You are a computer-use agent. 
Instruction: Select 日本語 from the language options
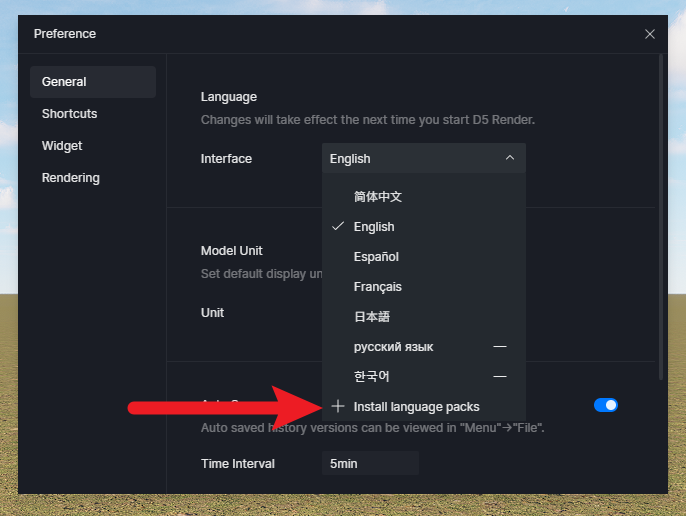coord(372,317)
